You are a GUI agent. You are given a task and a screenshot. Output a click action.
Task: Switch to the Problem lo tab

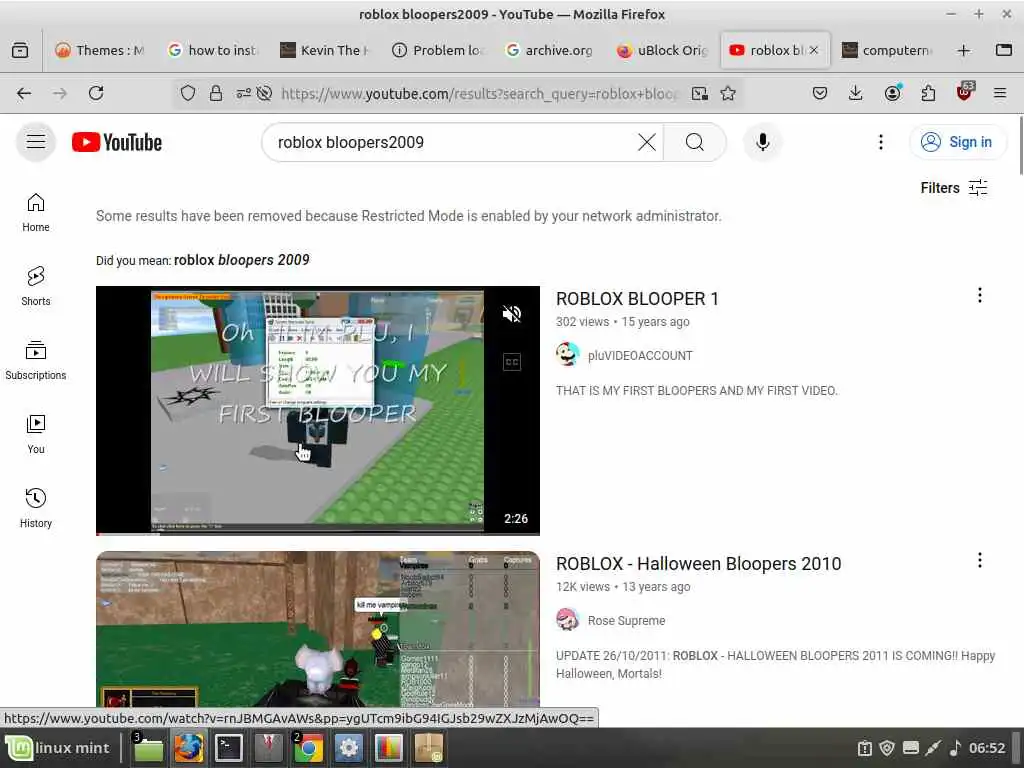coord(437,50)
